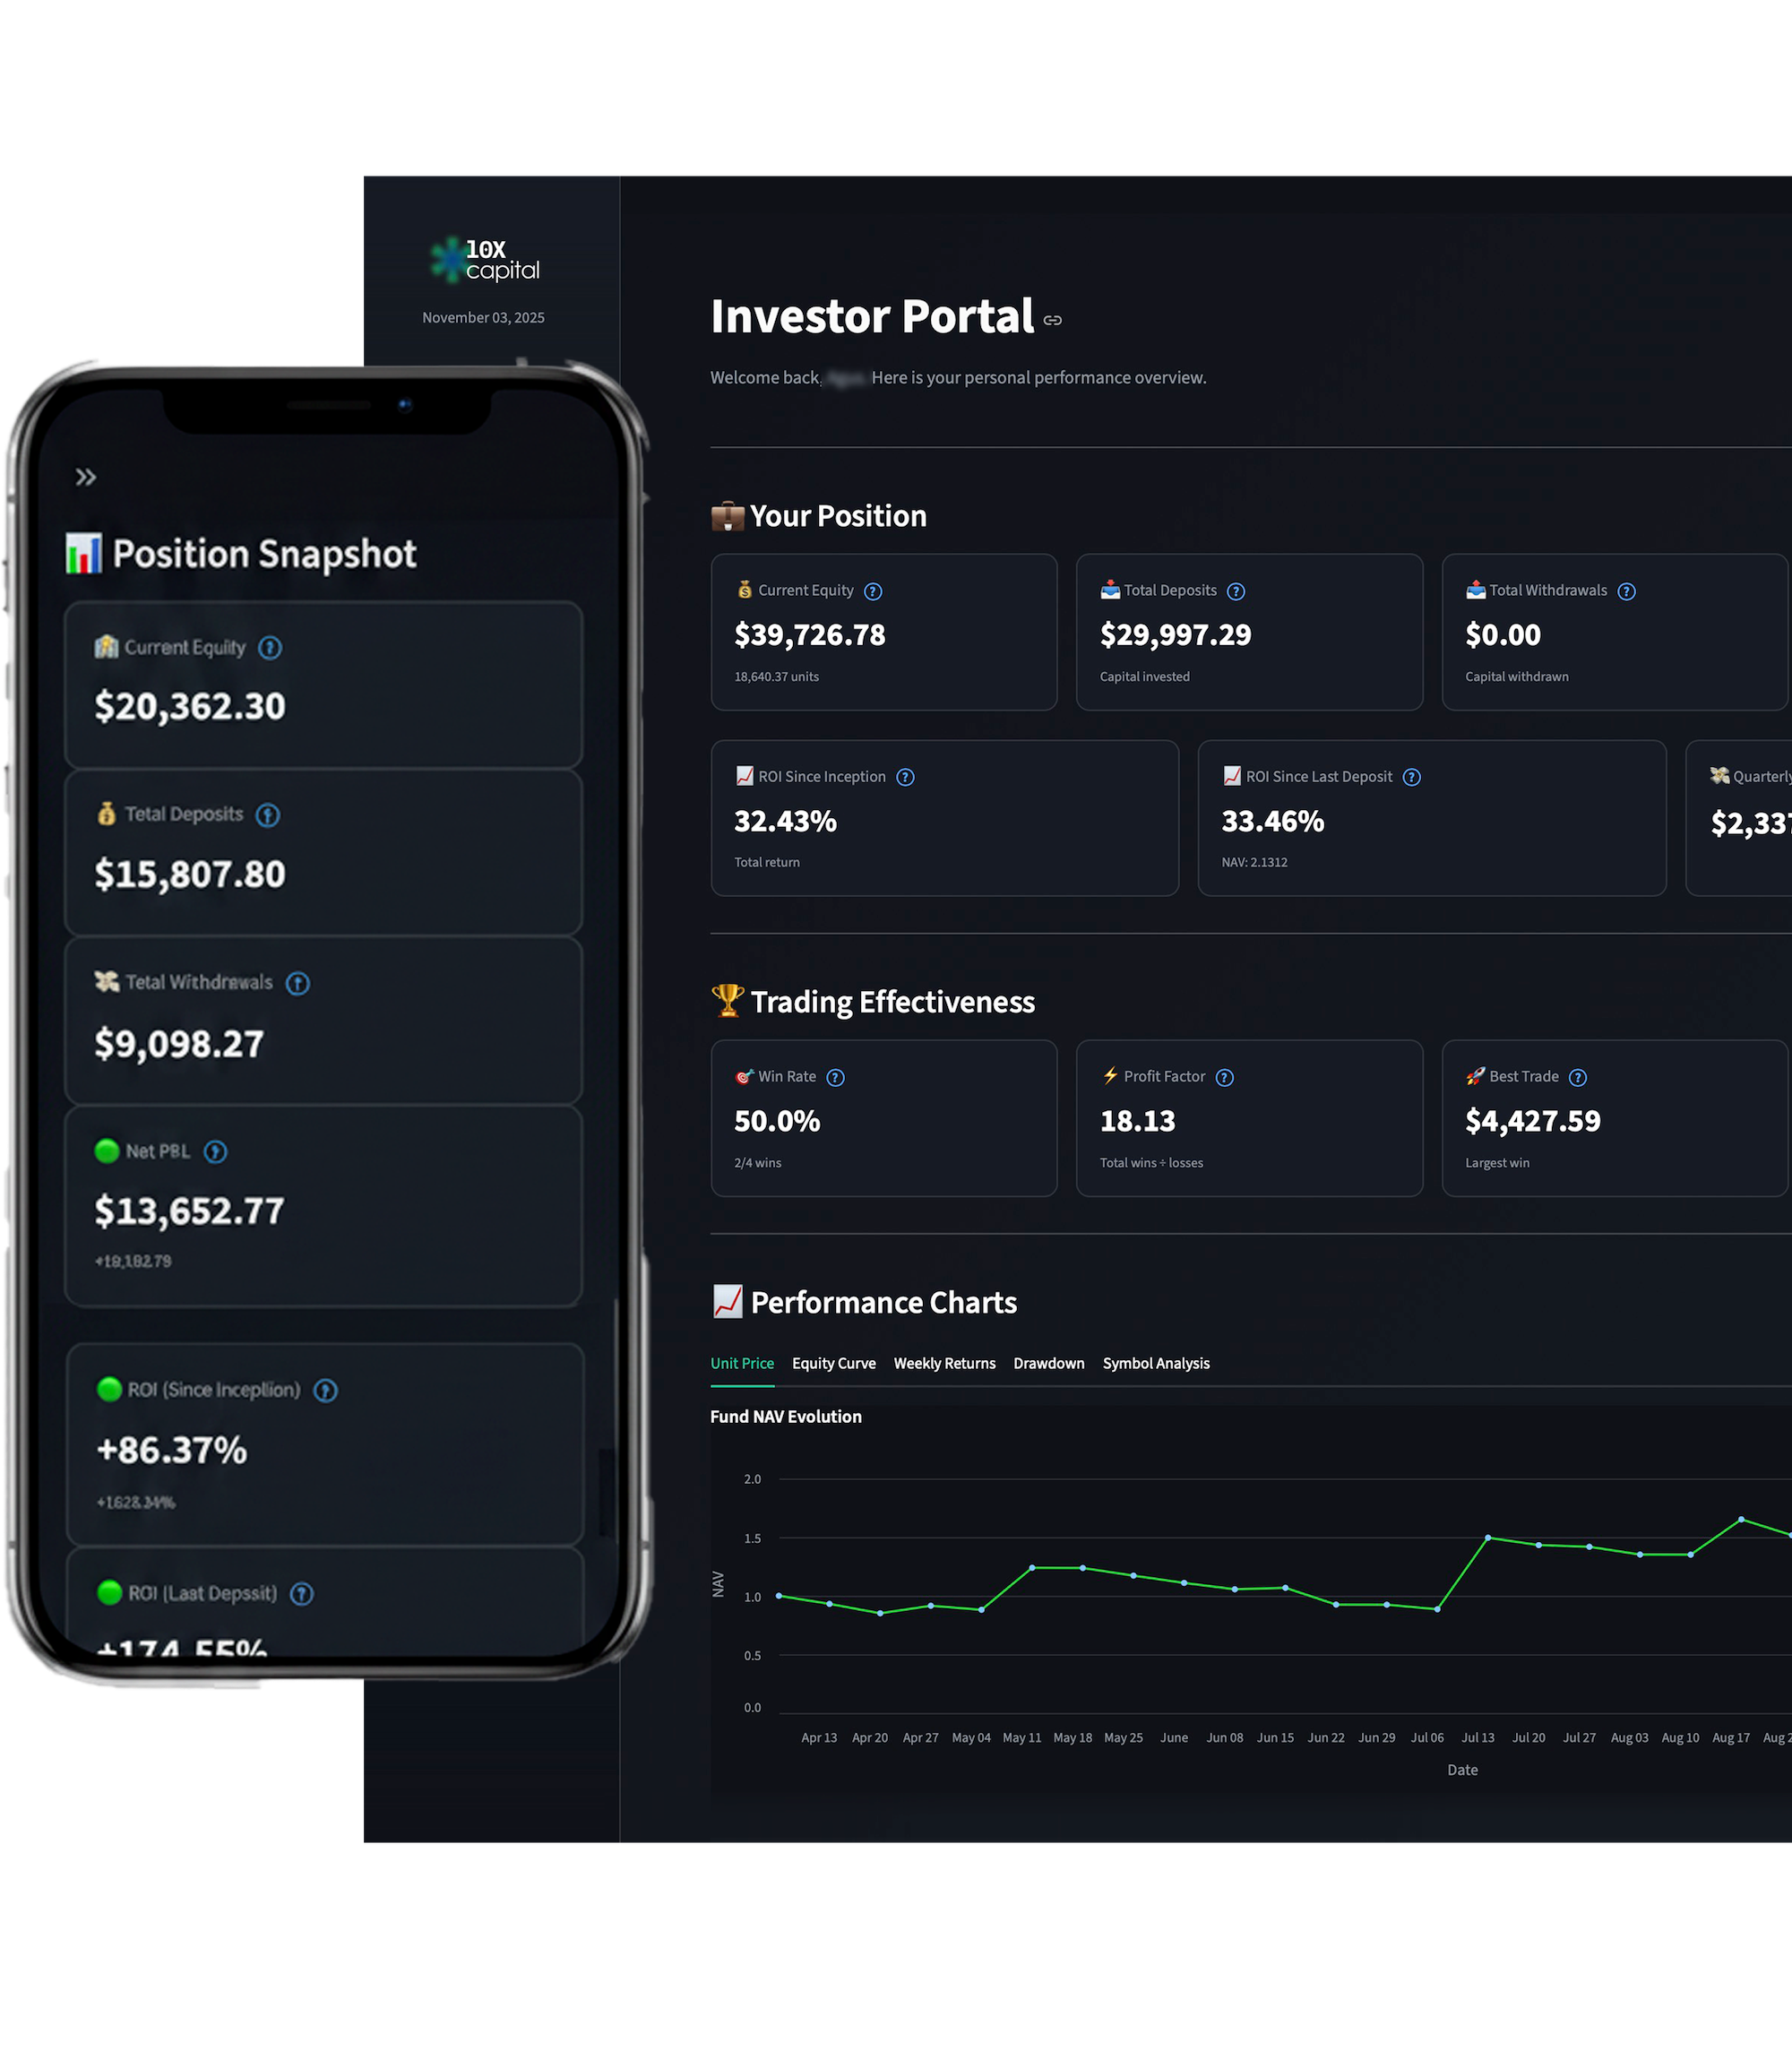Viewport: 1792px width, 2068px height.
Task: Open the Drawdown chart tab
Action: [x=1048, y=1363]
